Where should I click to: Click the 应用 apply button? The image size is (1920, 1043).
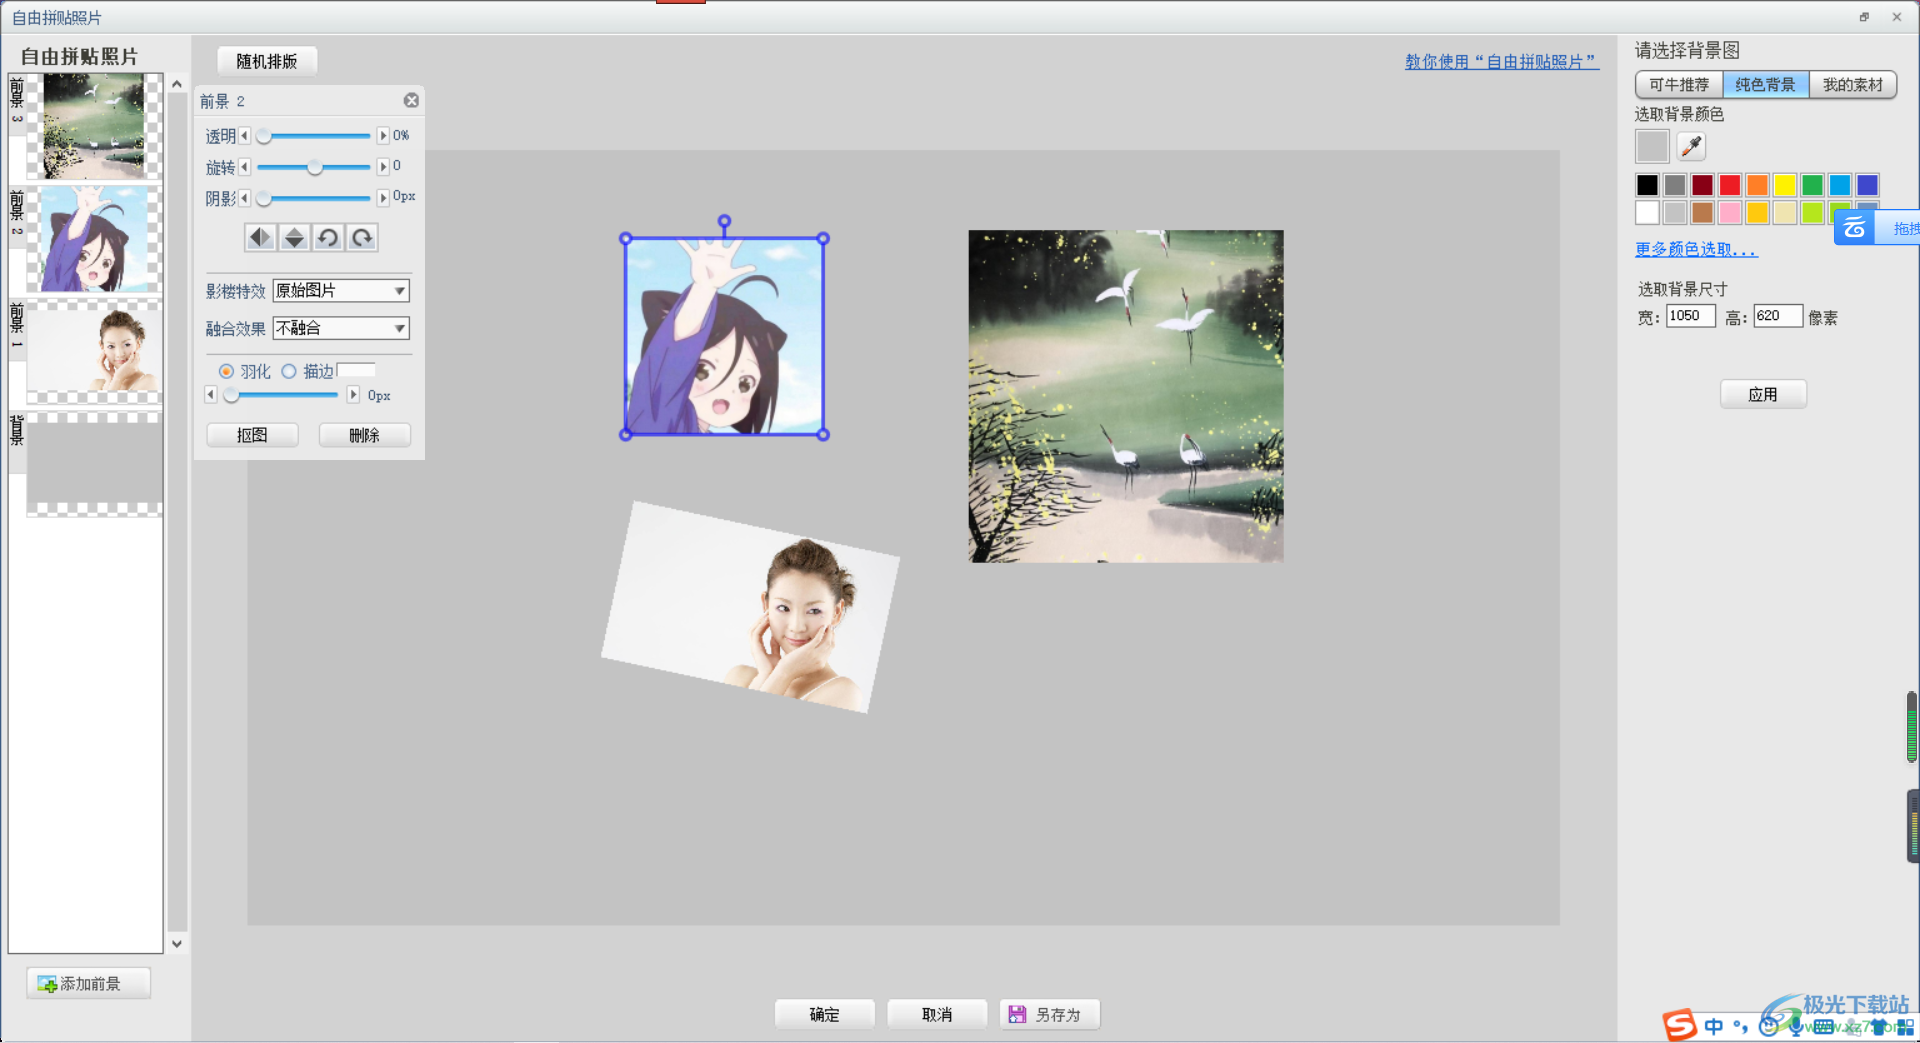tap(1763, 394)
